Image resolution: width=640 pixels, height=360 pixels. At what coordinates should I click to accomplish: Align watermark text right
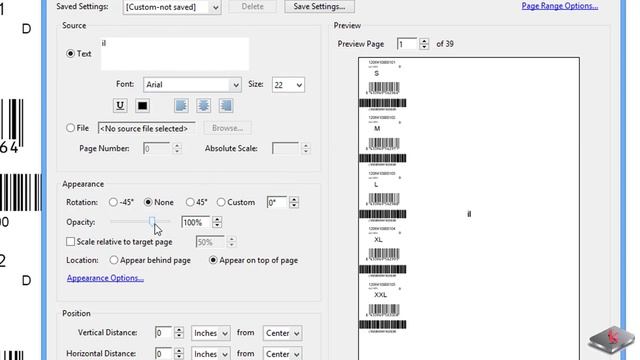point(226,106)
